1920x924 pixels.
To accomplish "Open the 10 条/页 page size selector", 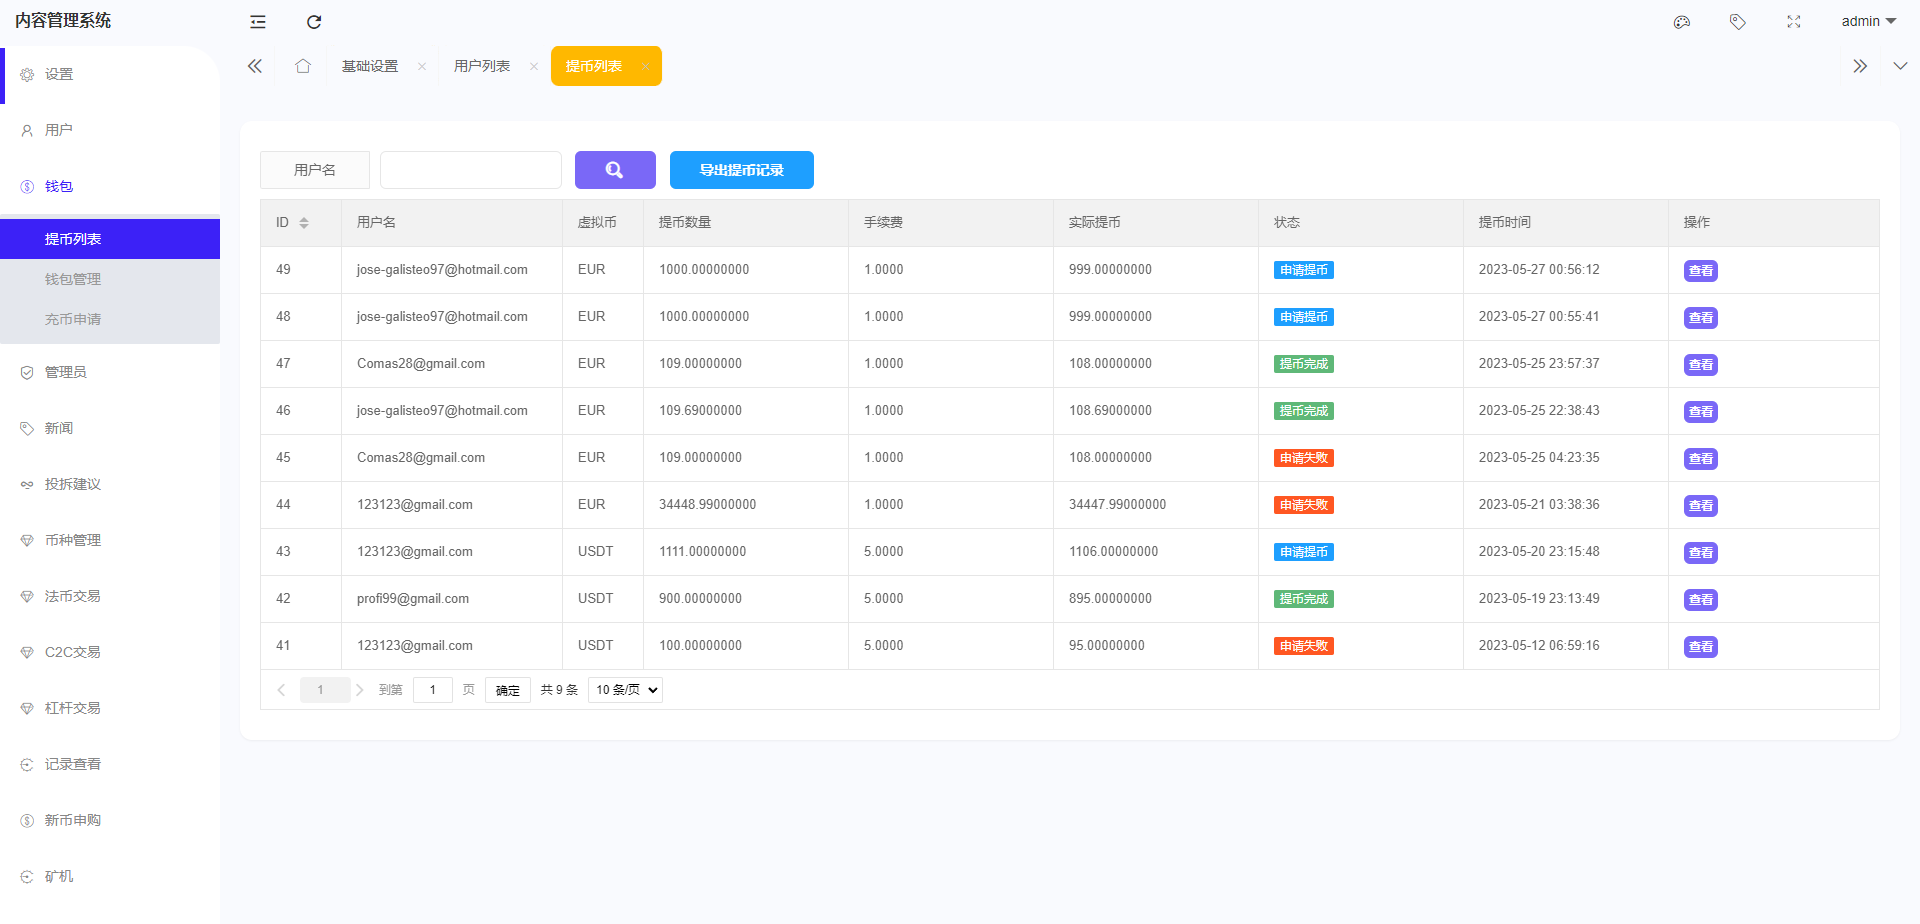I will (x=625, y=690).
